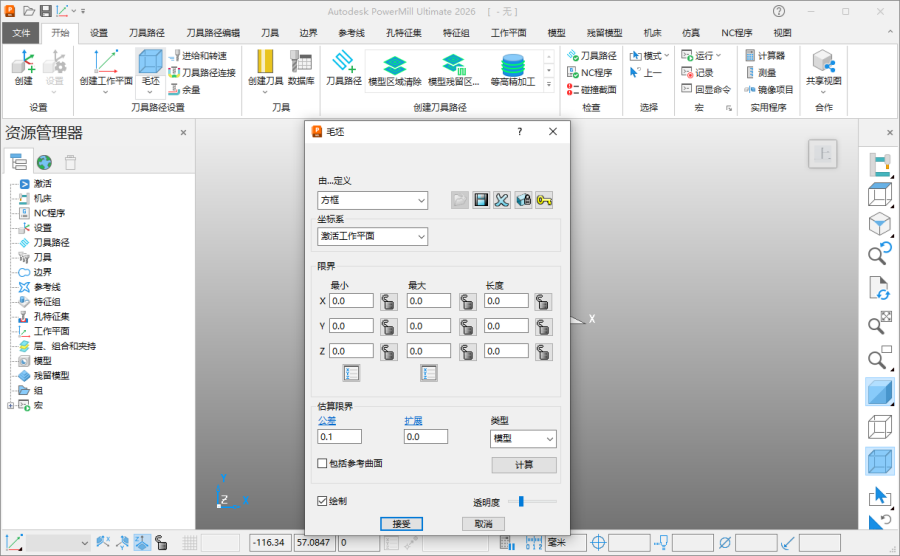The width and height of the screenshot is (900, 556).
Task: Open the globe tab in 资源管理器
Action: click(44, 162)
